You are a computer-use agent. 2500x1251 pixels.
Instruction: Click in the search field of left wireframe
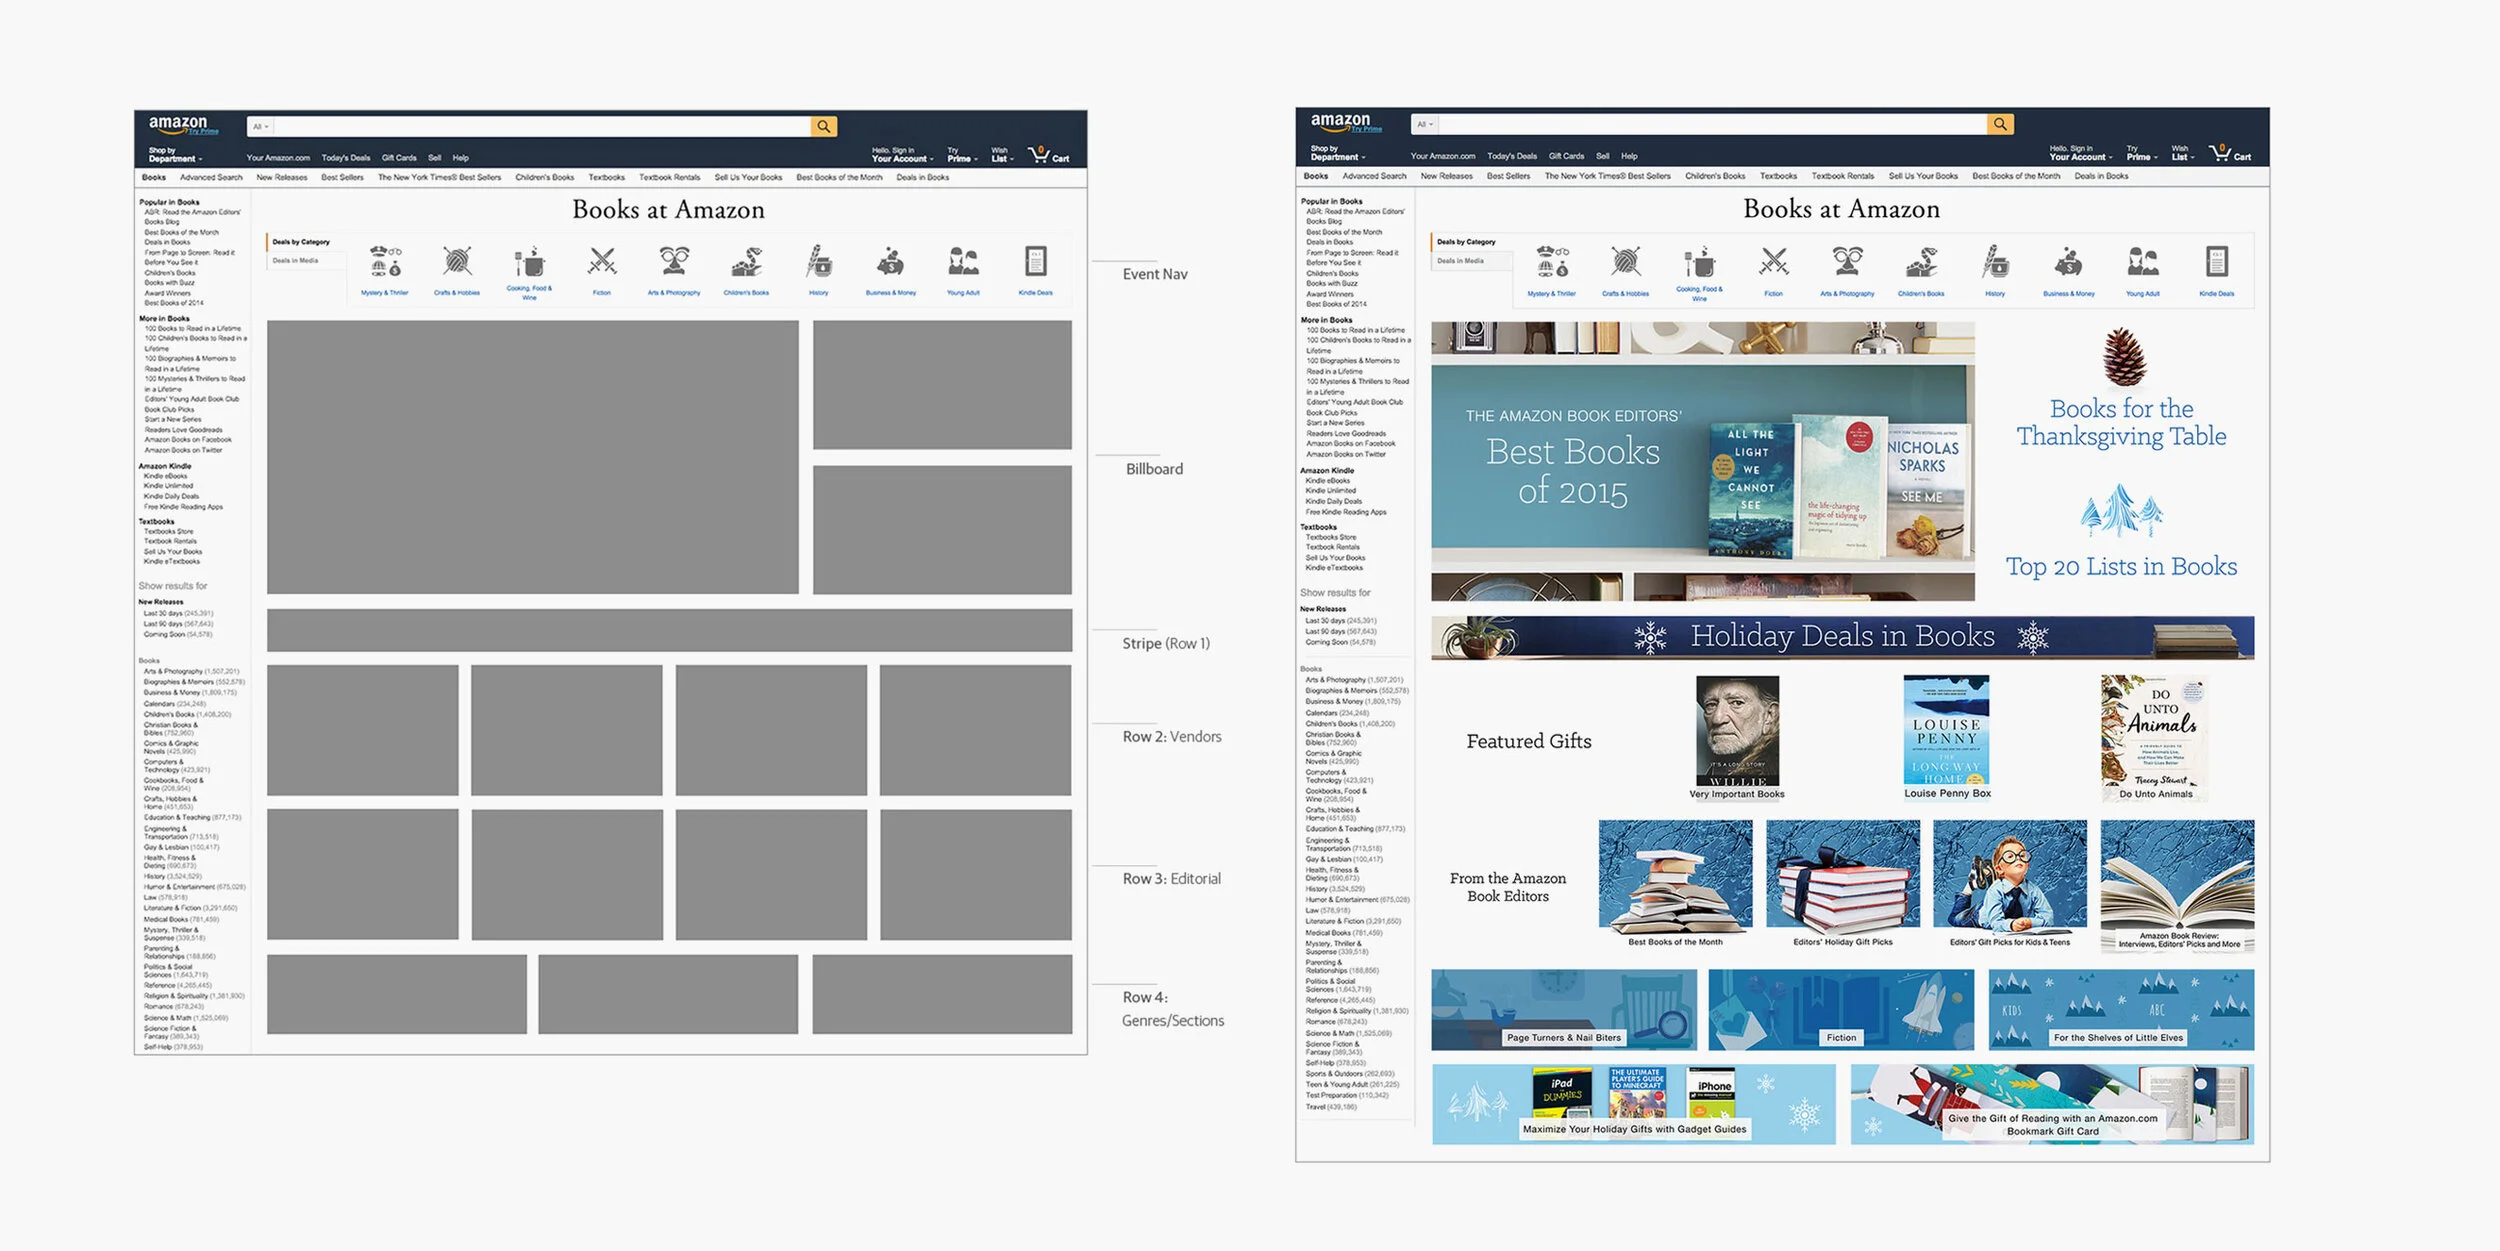tap(542, 126)
